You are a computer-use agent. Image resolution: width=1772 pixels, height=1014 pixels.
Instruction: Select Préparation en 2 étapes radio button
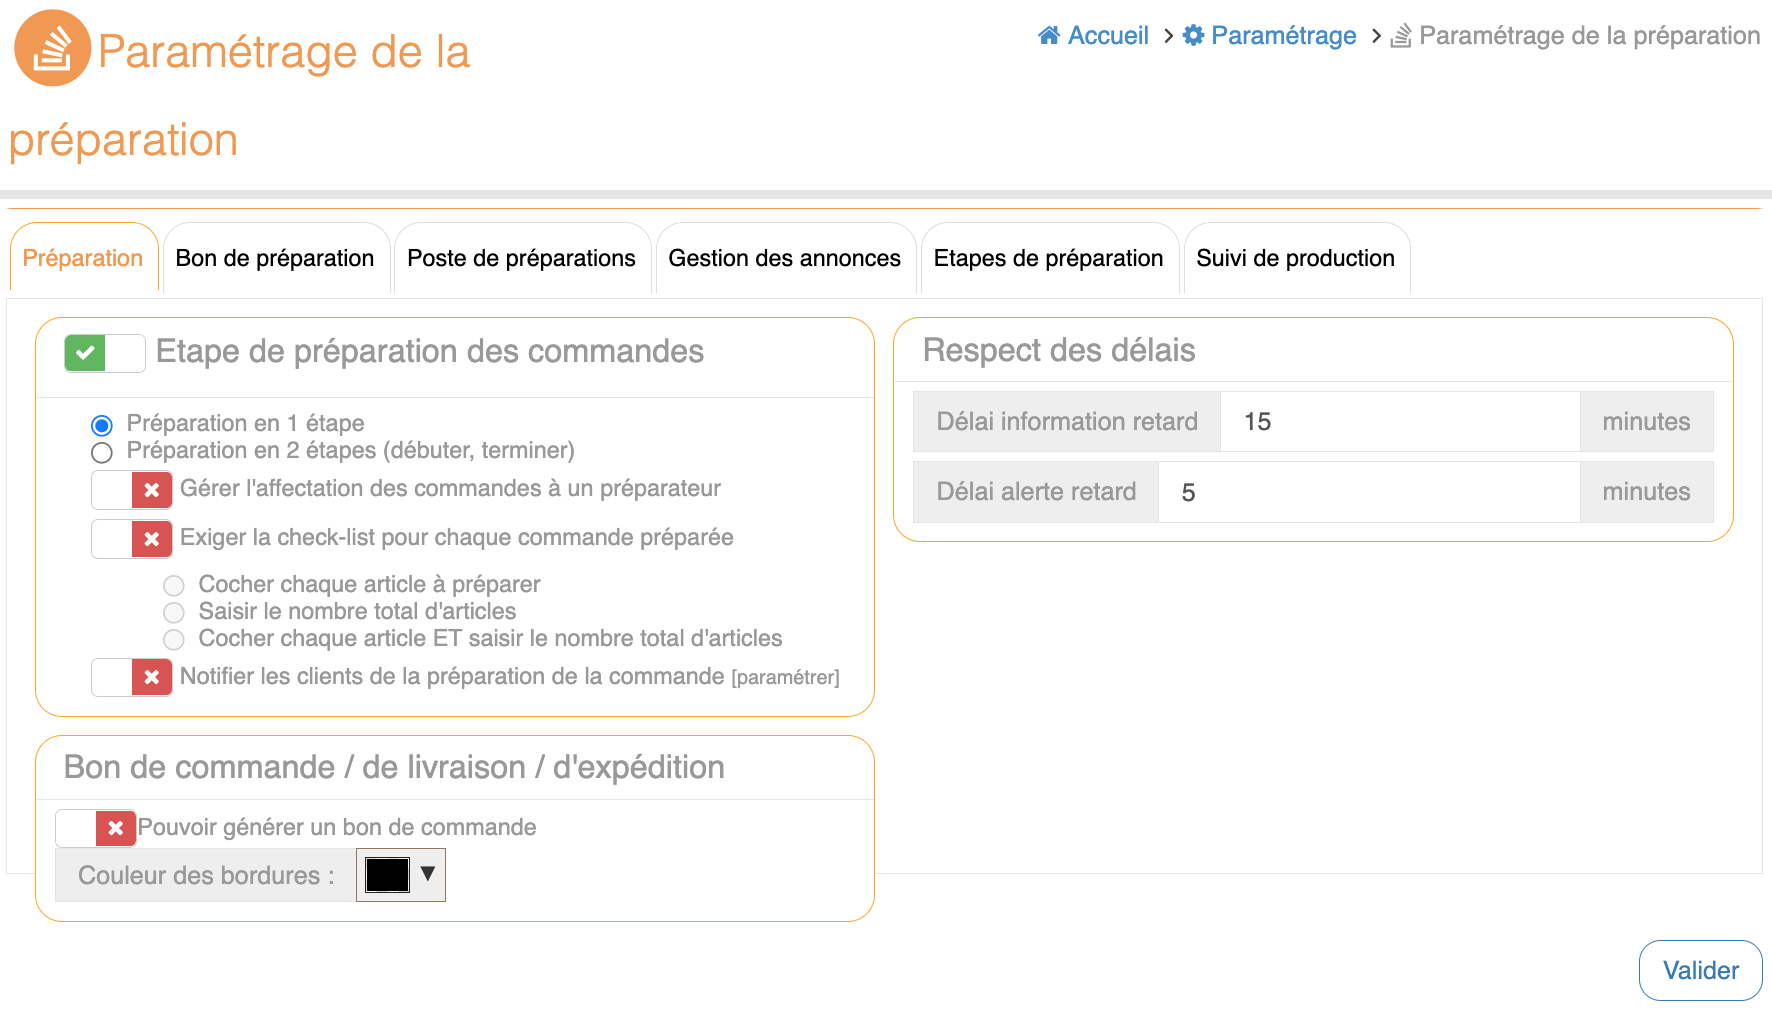coord(102,453)
